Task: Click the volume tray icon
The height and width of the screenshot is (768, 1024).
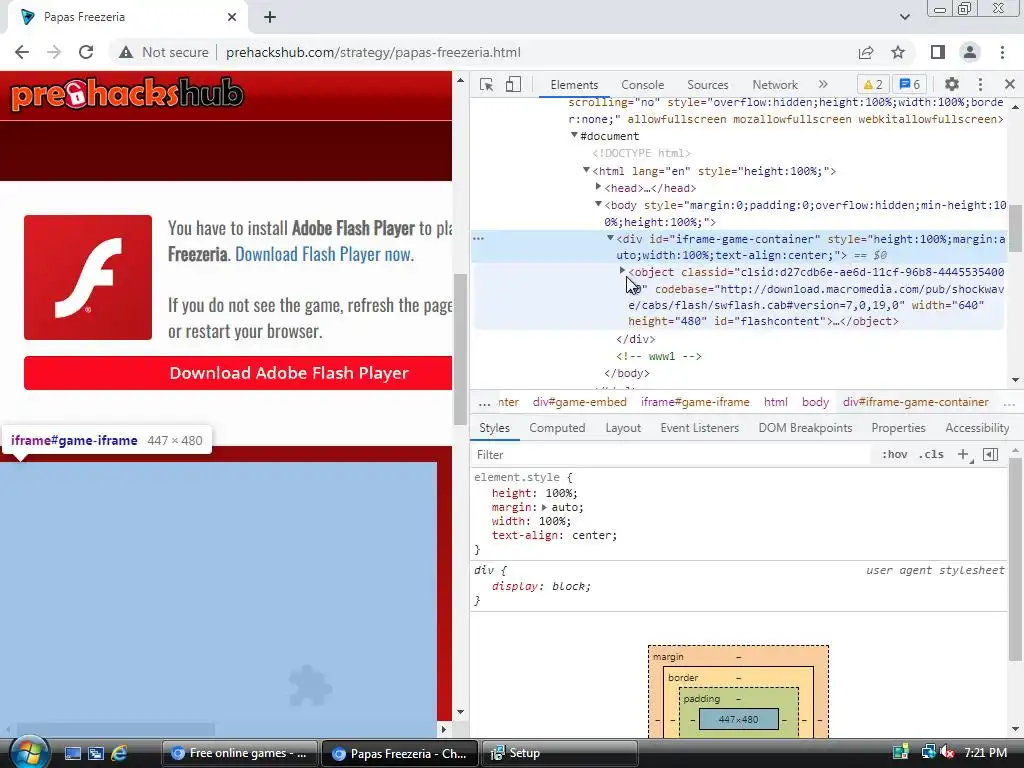Action: pos(947,752)
